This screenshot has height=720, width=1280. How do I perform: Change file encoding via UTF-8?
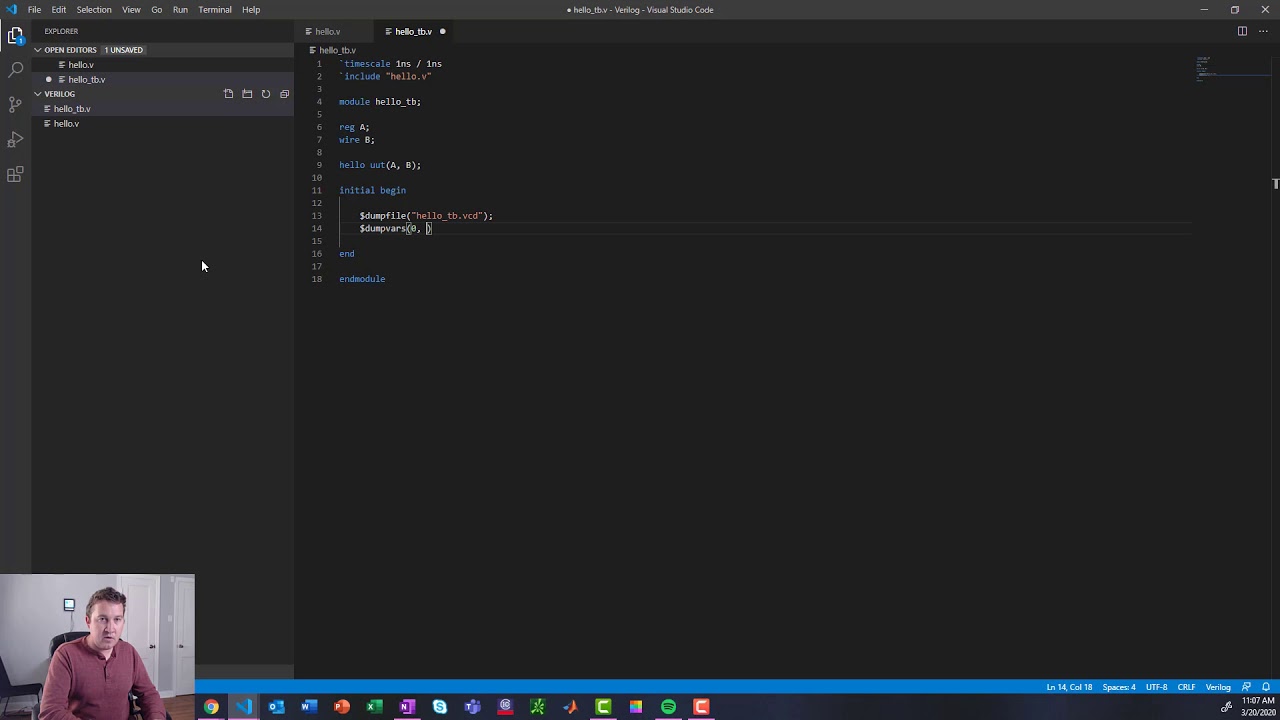tap(1156, 687)
